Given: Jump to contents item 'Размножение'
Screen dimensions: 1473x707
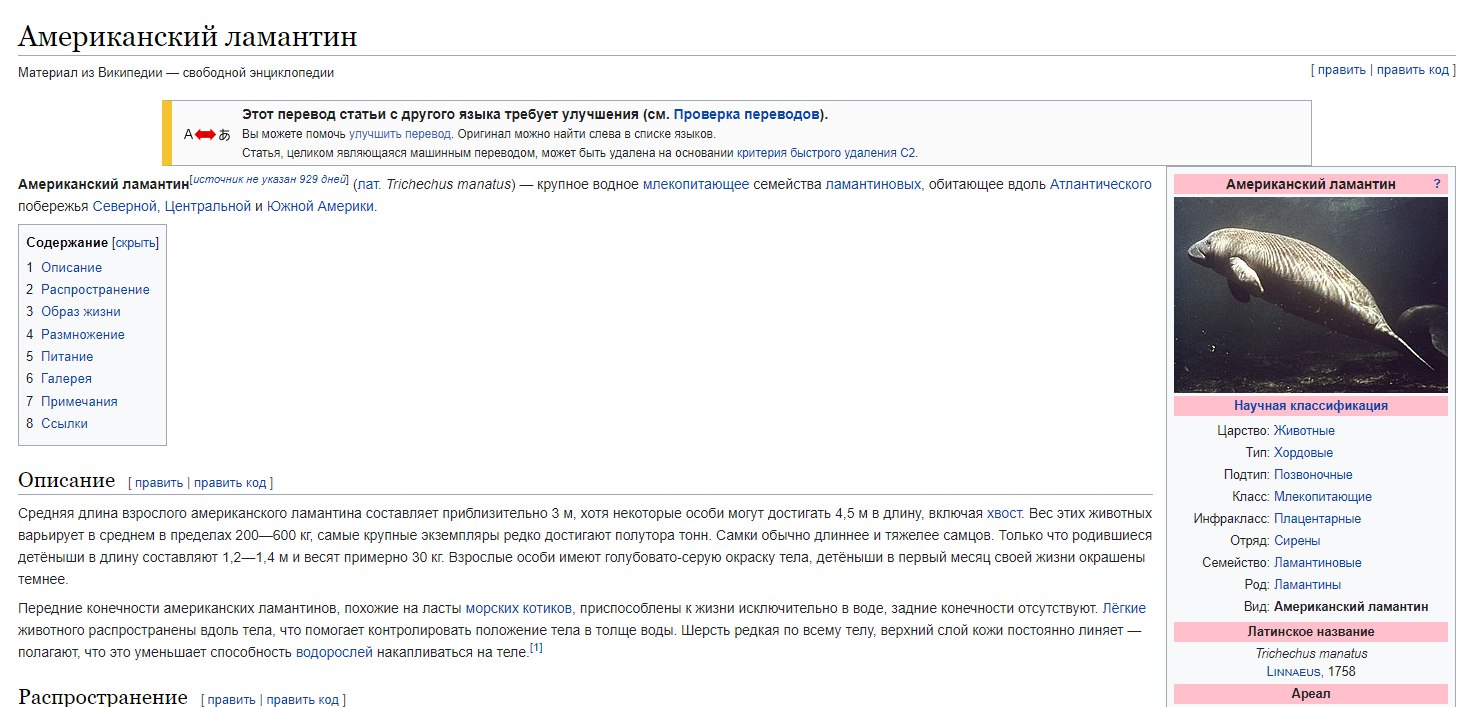Looking at the screenshot, I should click(x=83, y=334).
